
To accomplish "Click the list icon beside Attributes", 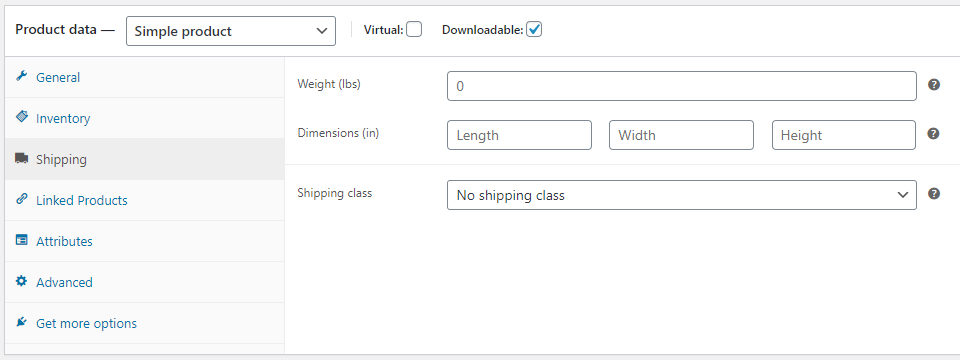I will pos(21,241).
